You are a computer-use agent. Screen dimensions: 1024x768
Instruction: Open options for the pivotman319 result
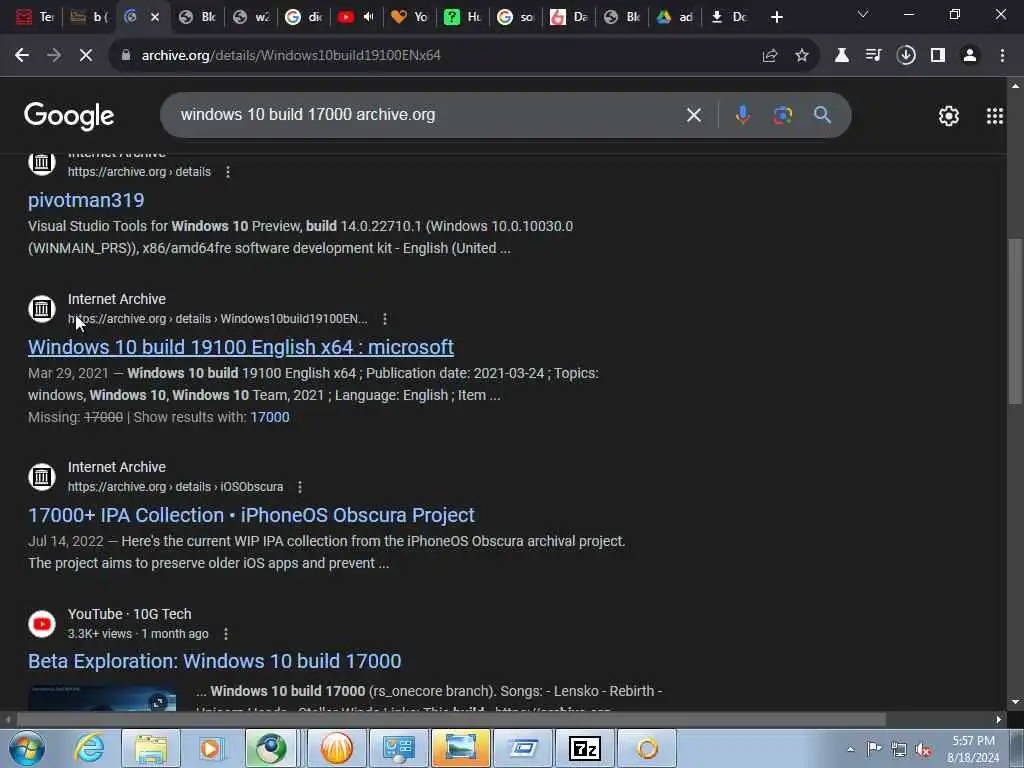tap(227, 172)
